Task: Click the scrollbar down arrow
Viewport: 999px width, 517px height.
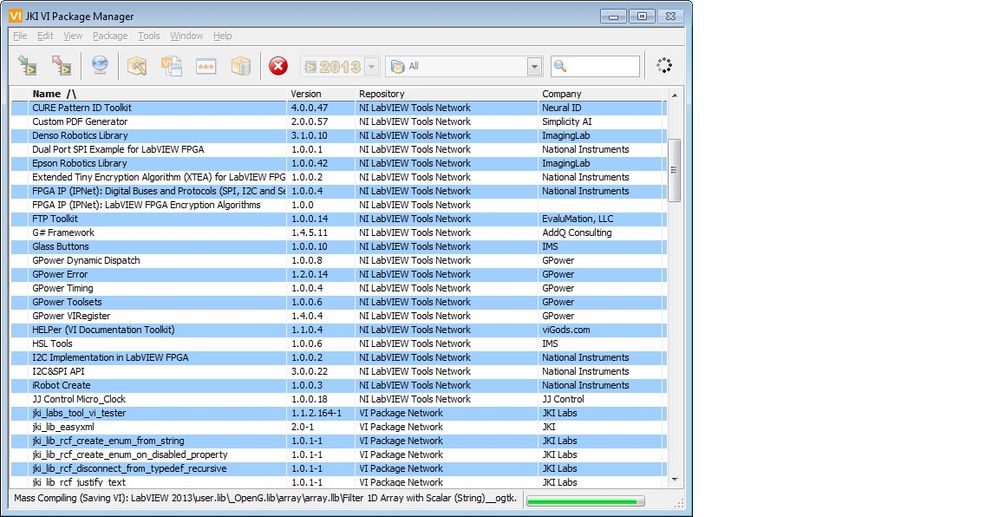Action: tap(674, 480)
